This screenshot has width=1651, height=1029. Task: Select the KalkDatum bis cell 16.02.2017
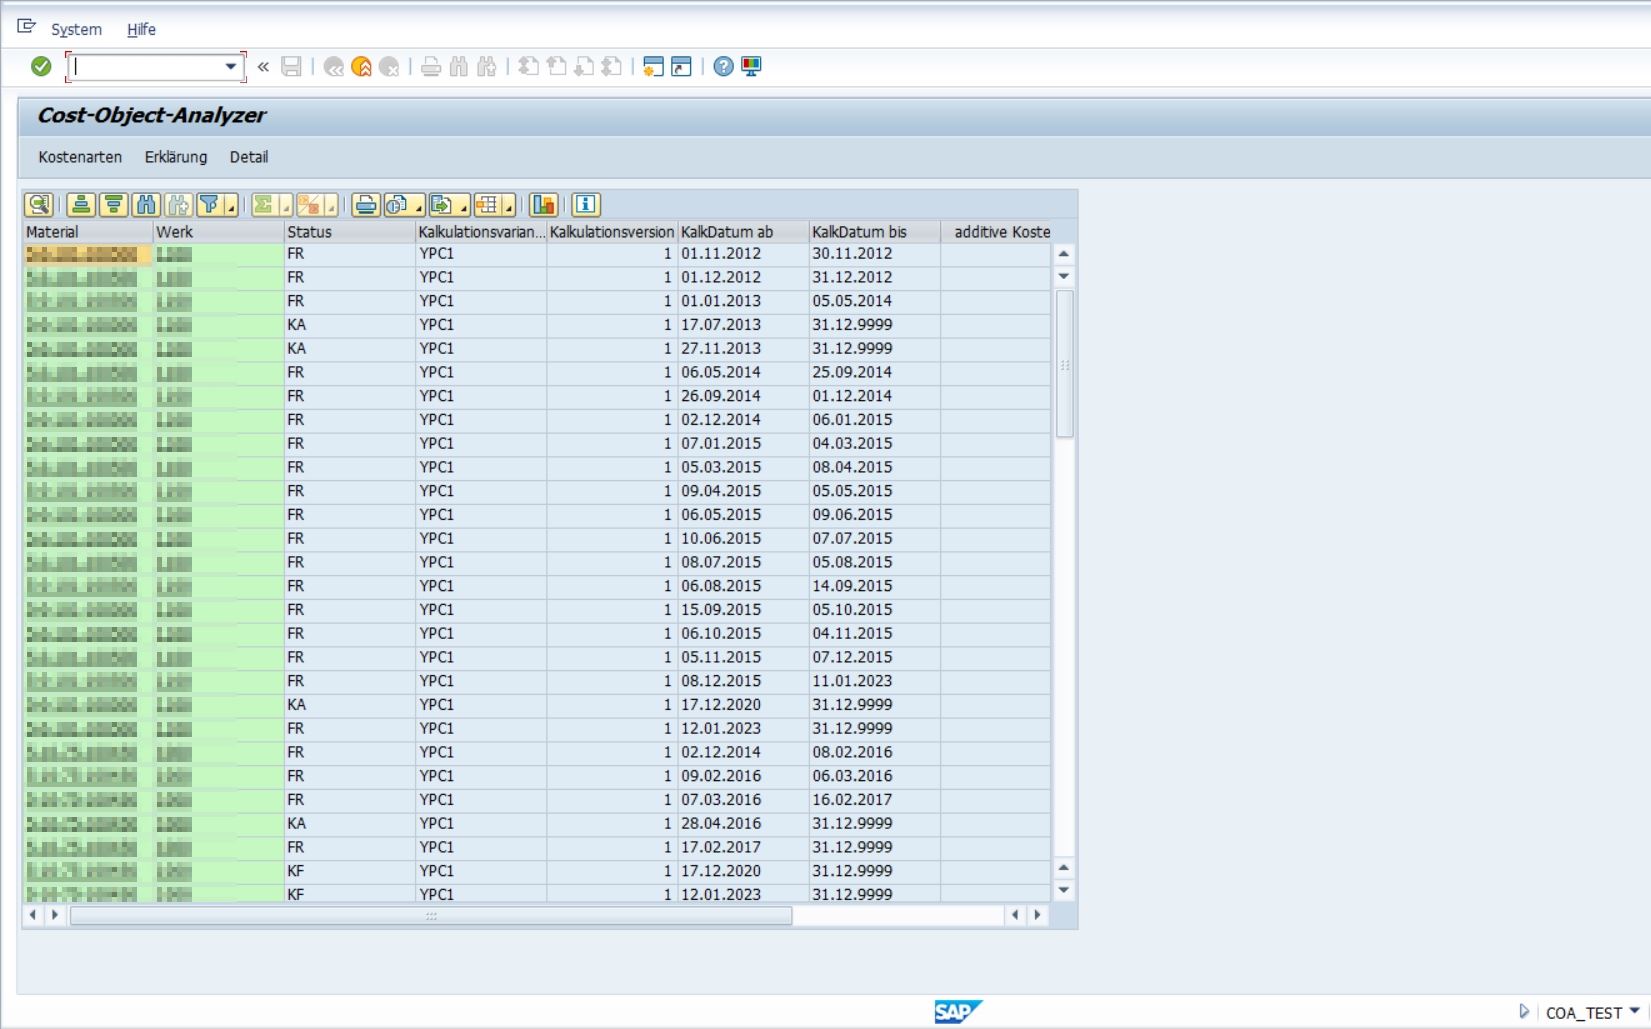pyautogui.click(x=874, y=800)
